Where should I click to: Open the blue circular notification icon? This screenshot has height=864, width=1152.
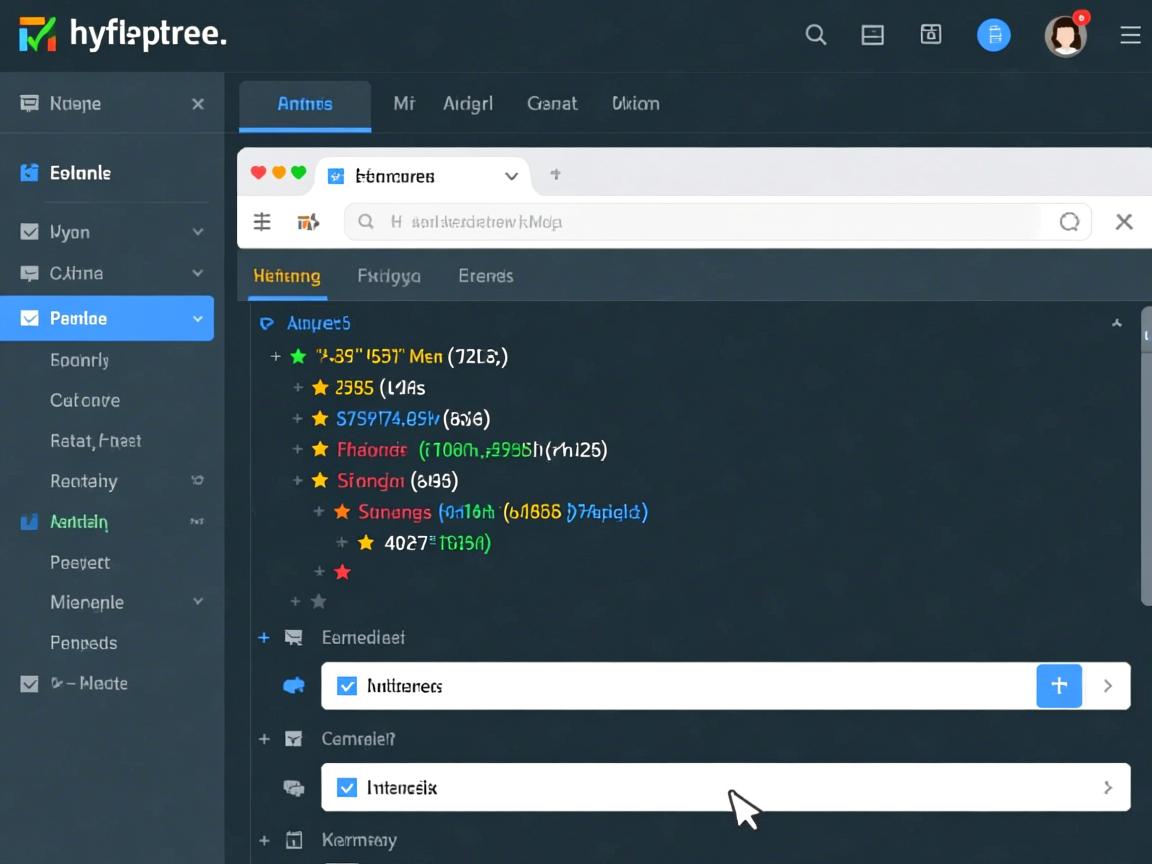point(993,35)
